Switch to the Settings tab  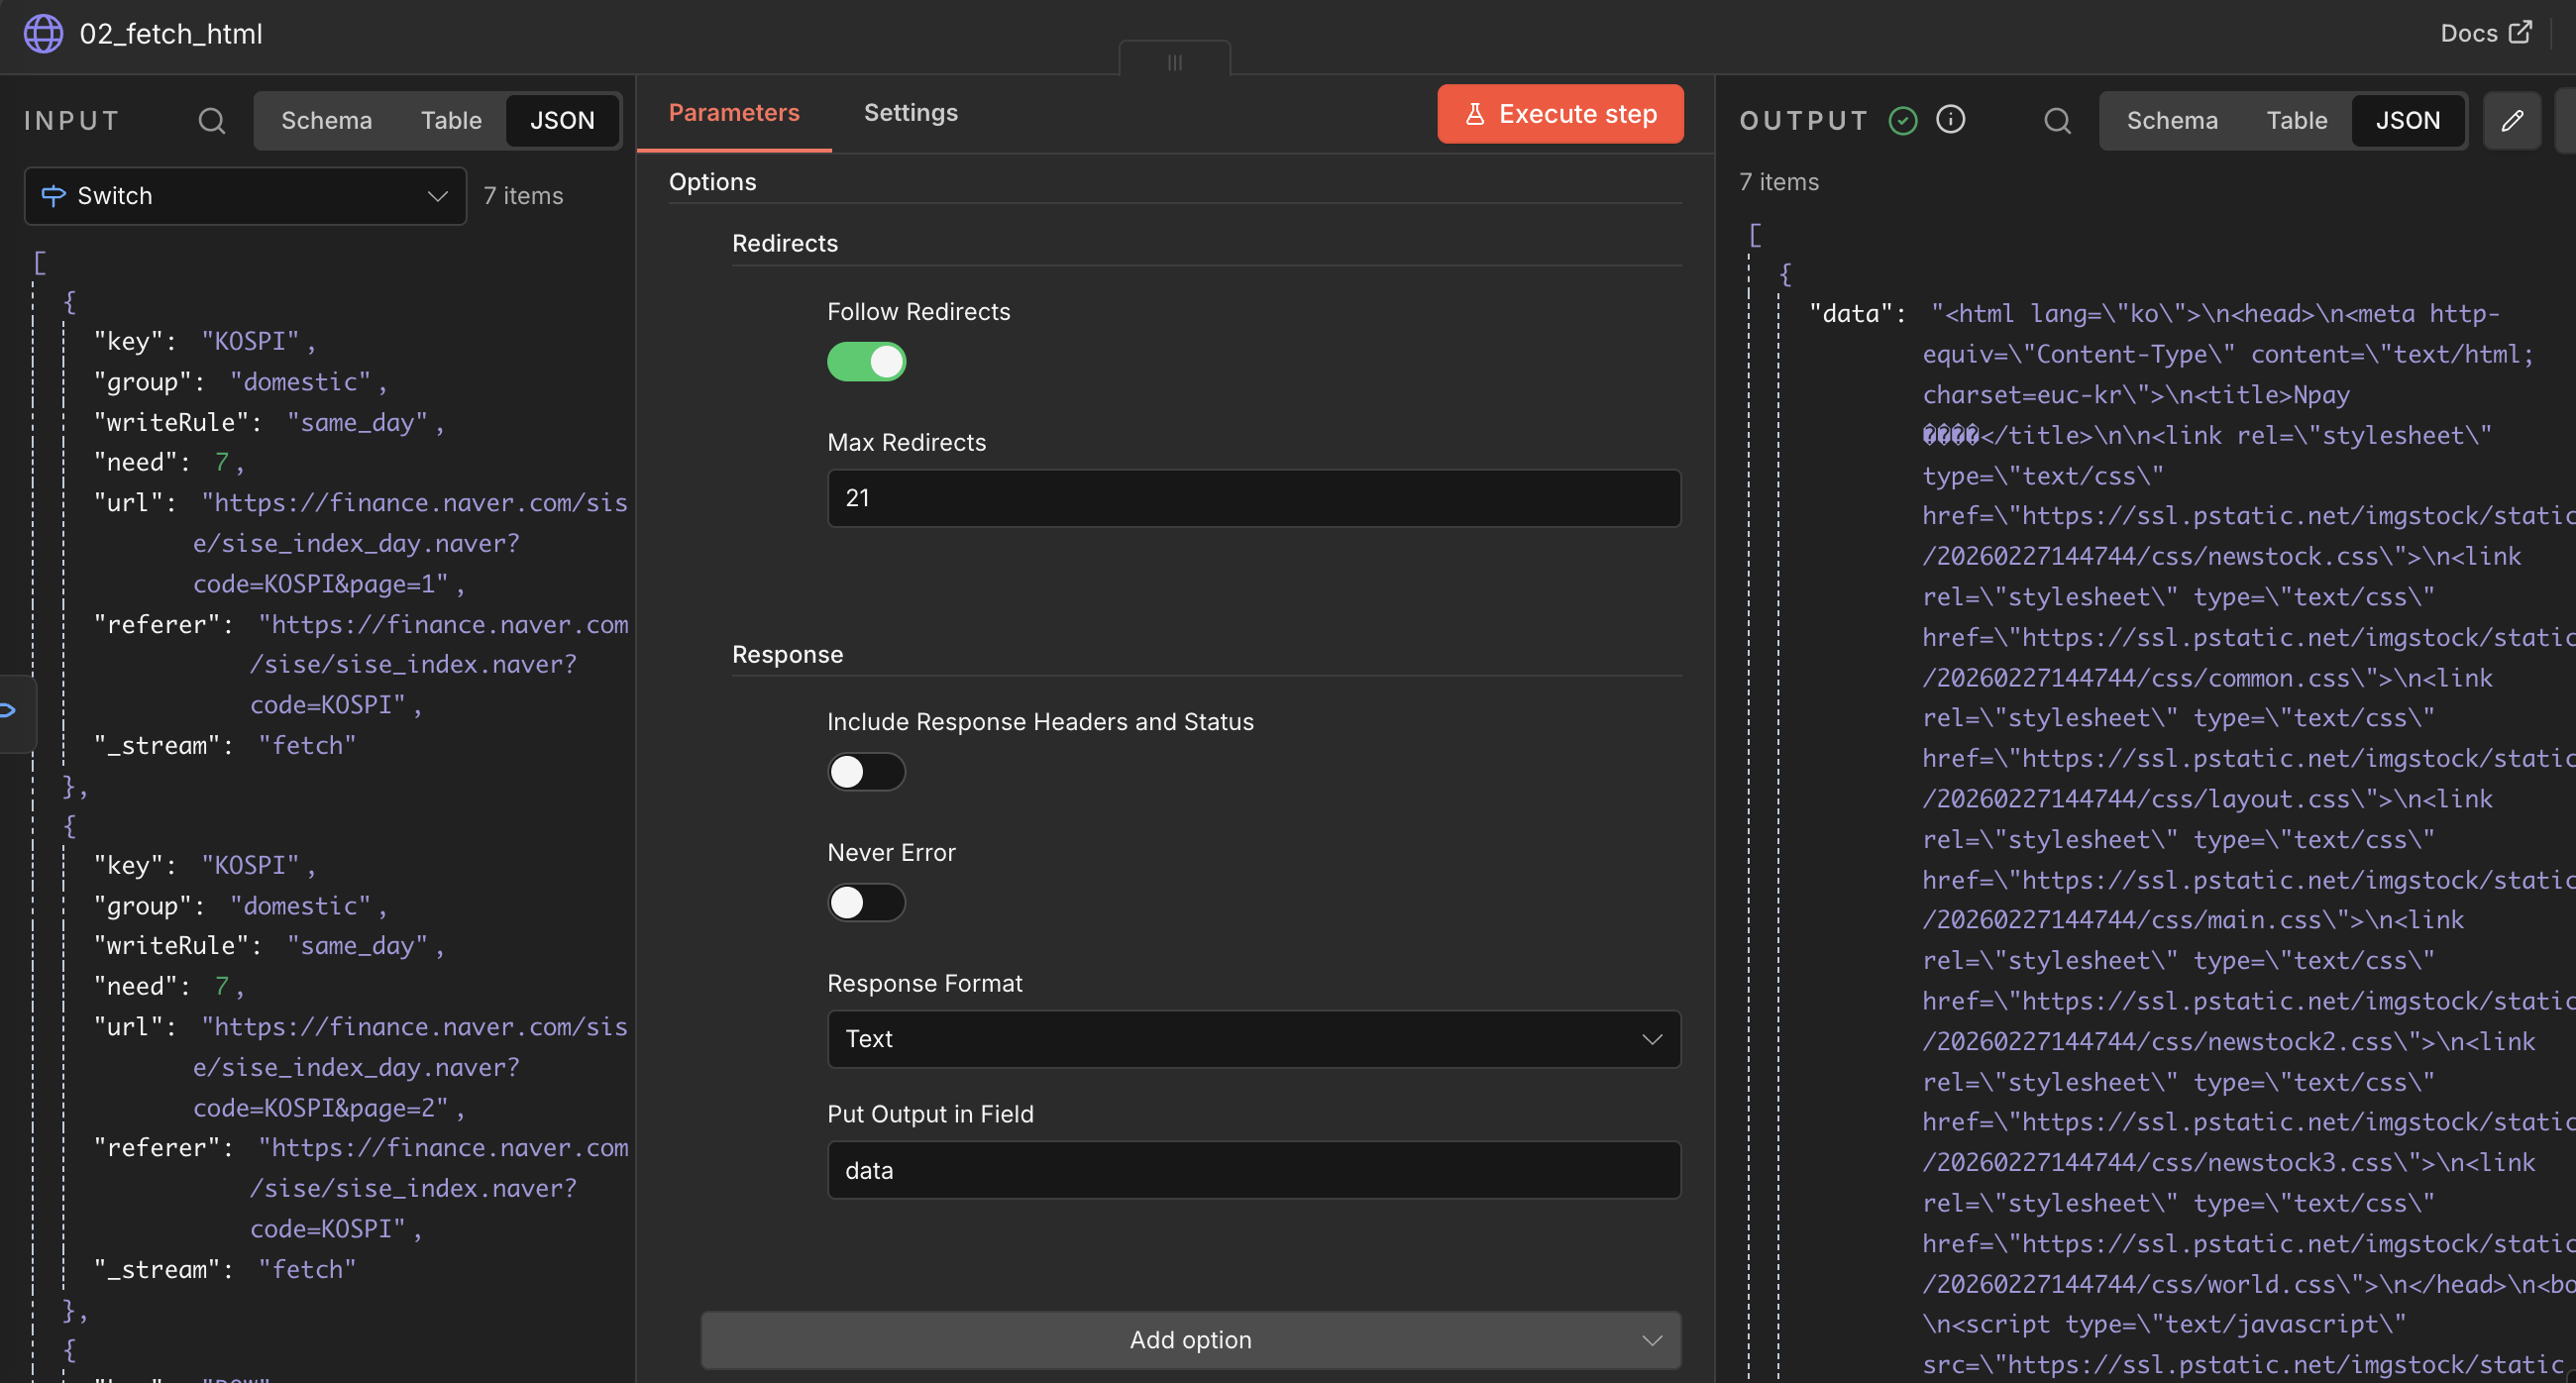[910, 113]
